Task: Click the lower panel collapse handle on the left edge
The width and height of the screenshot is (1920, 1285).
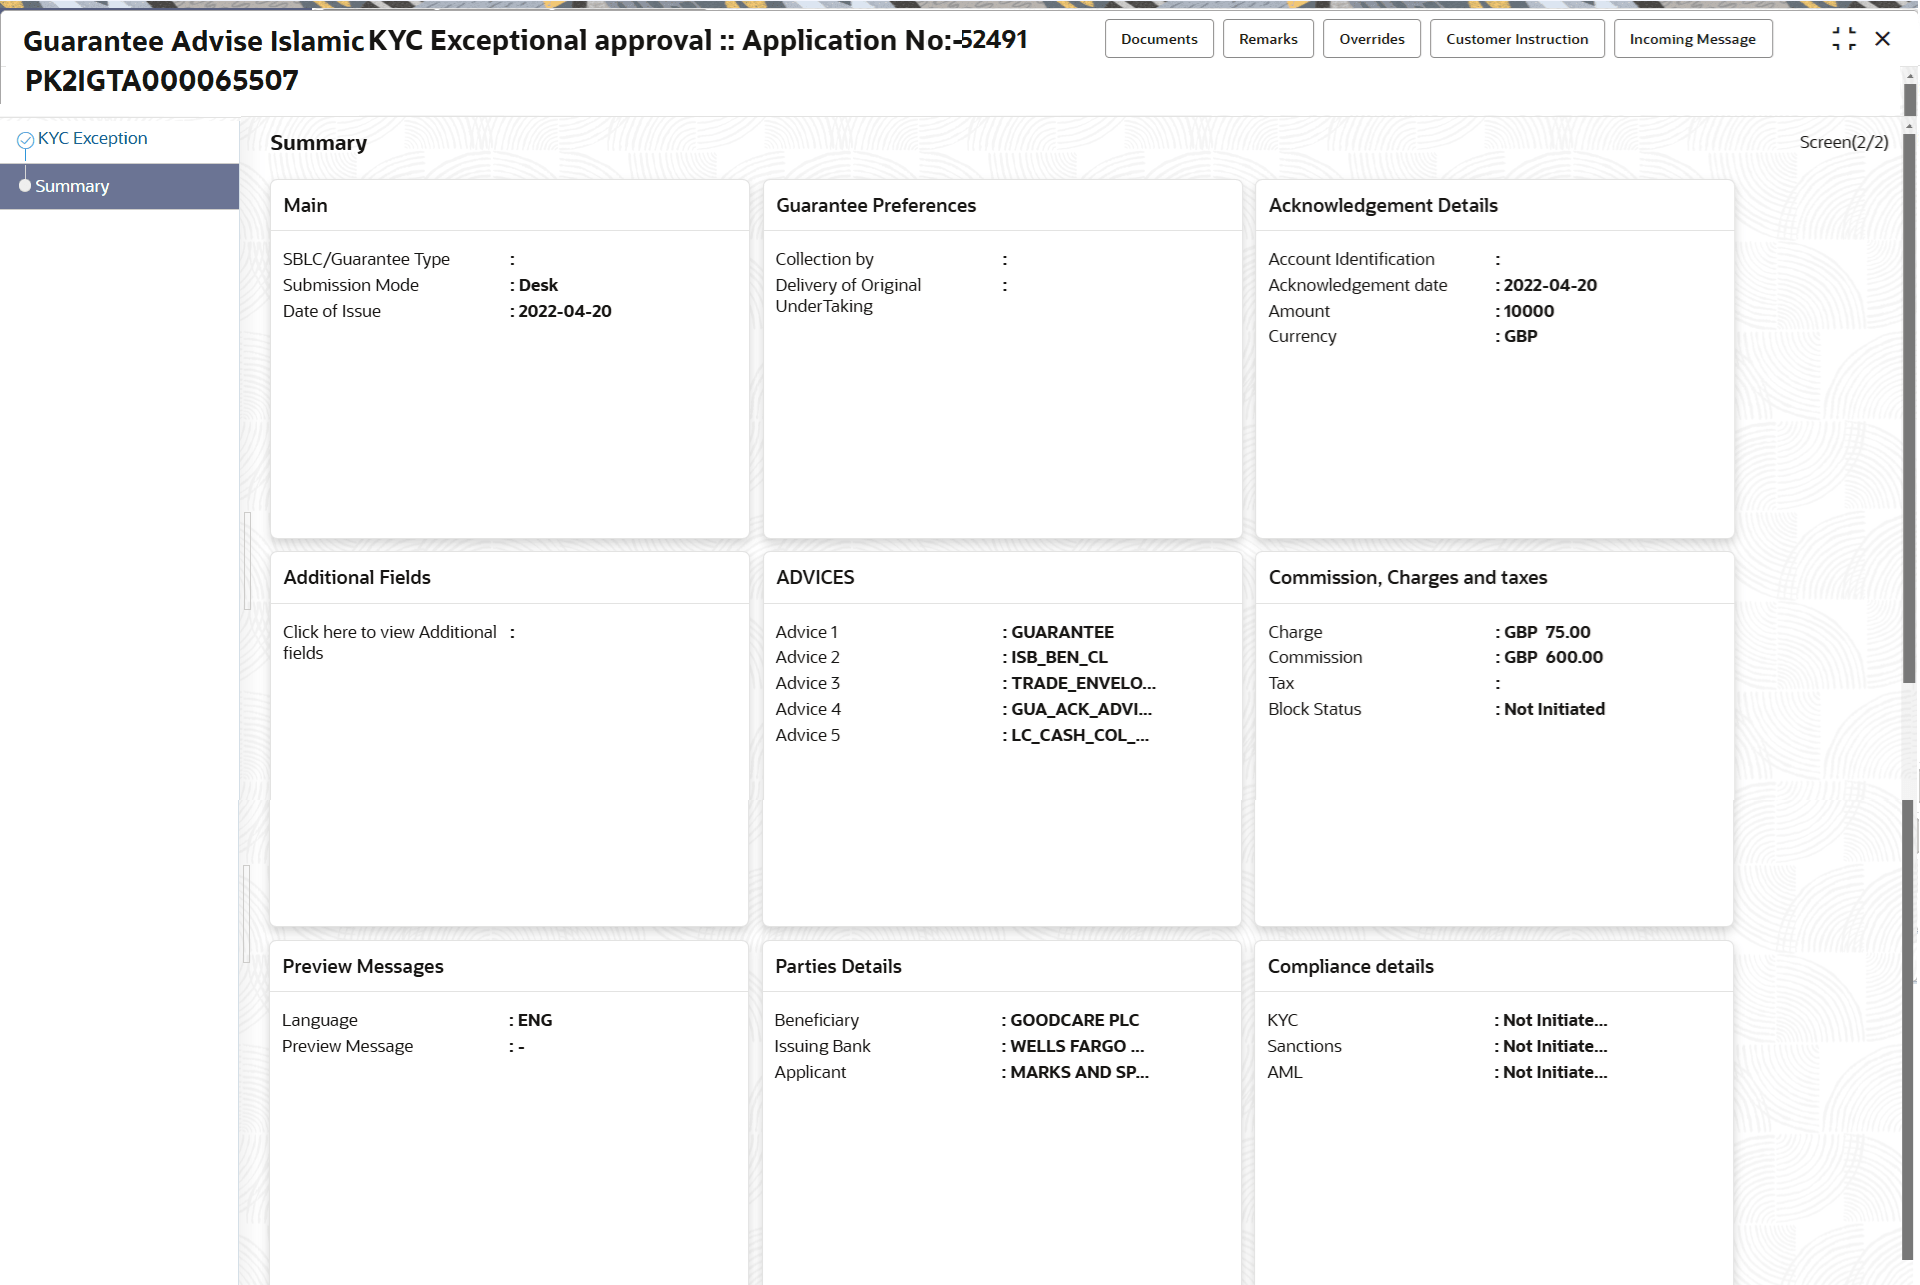Action: click(x=245, y=911)
